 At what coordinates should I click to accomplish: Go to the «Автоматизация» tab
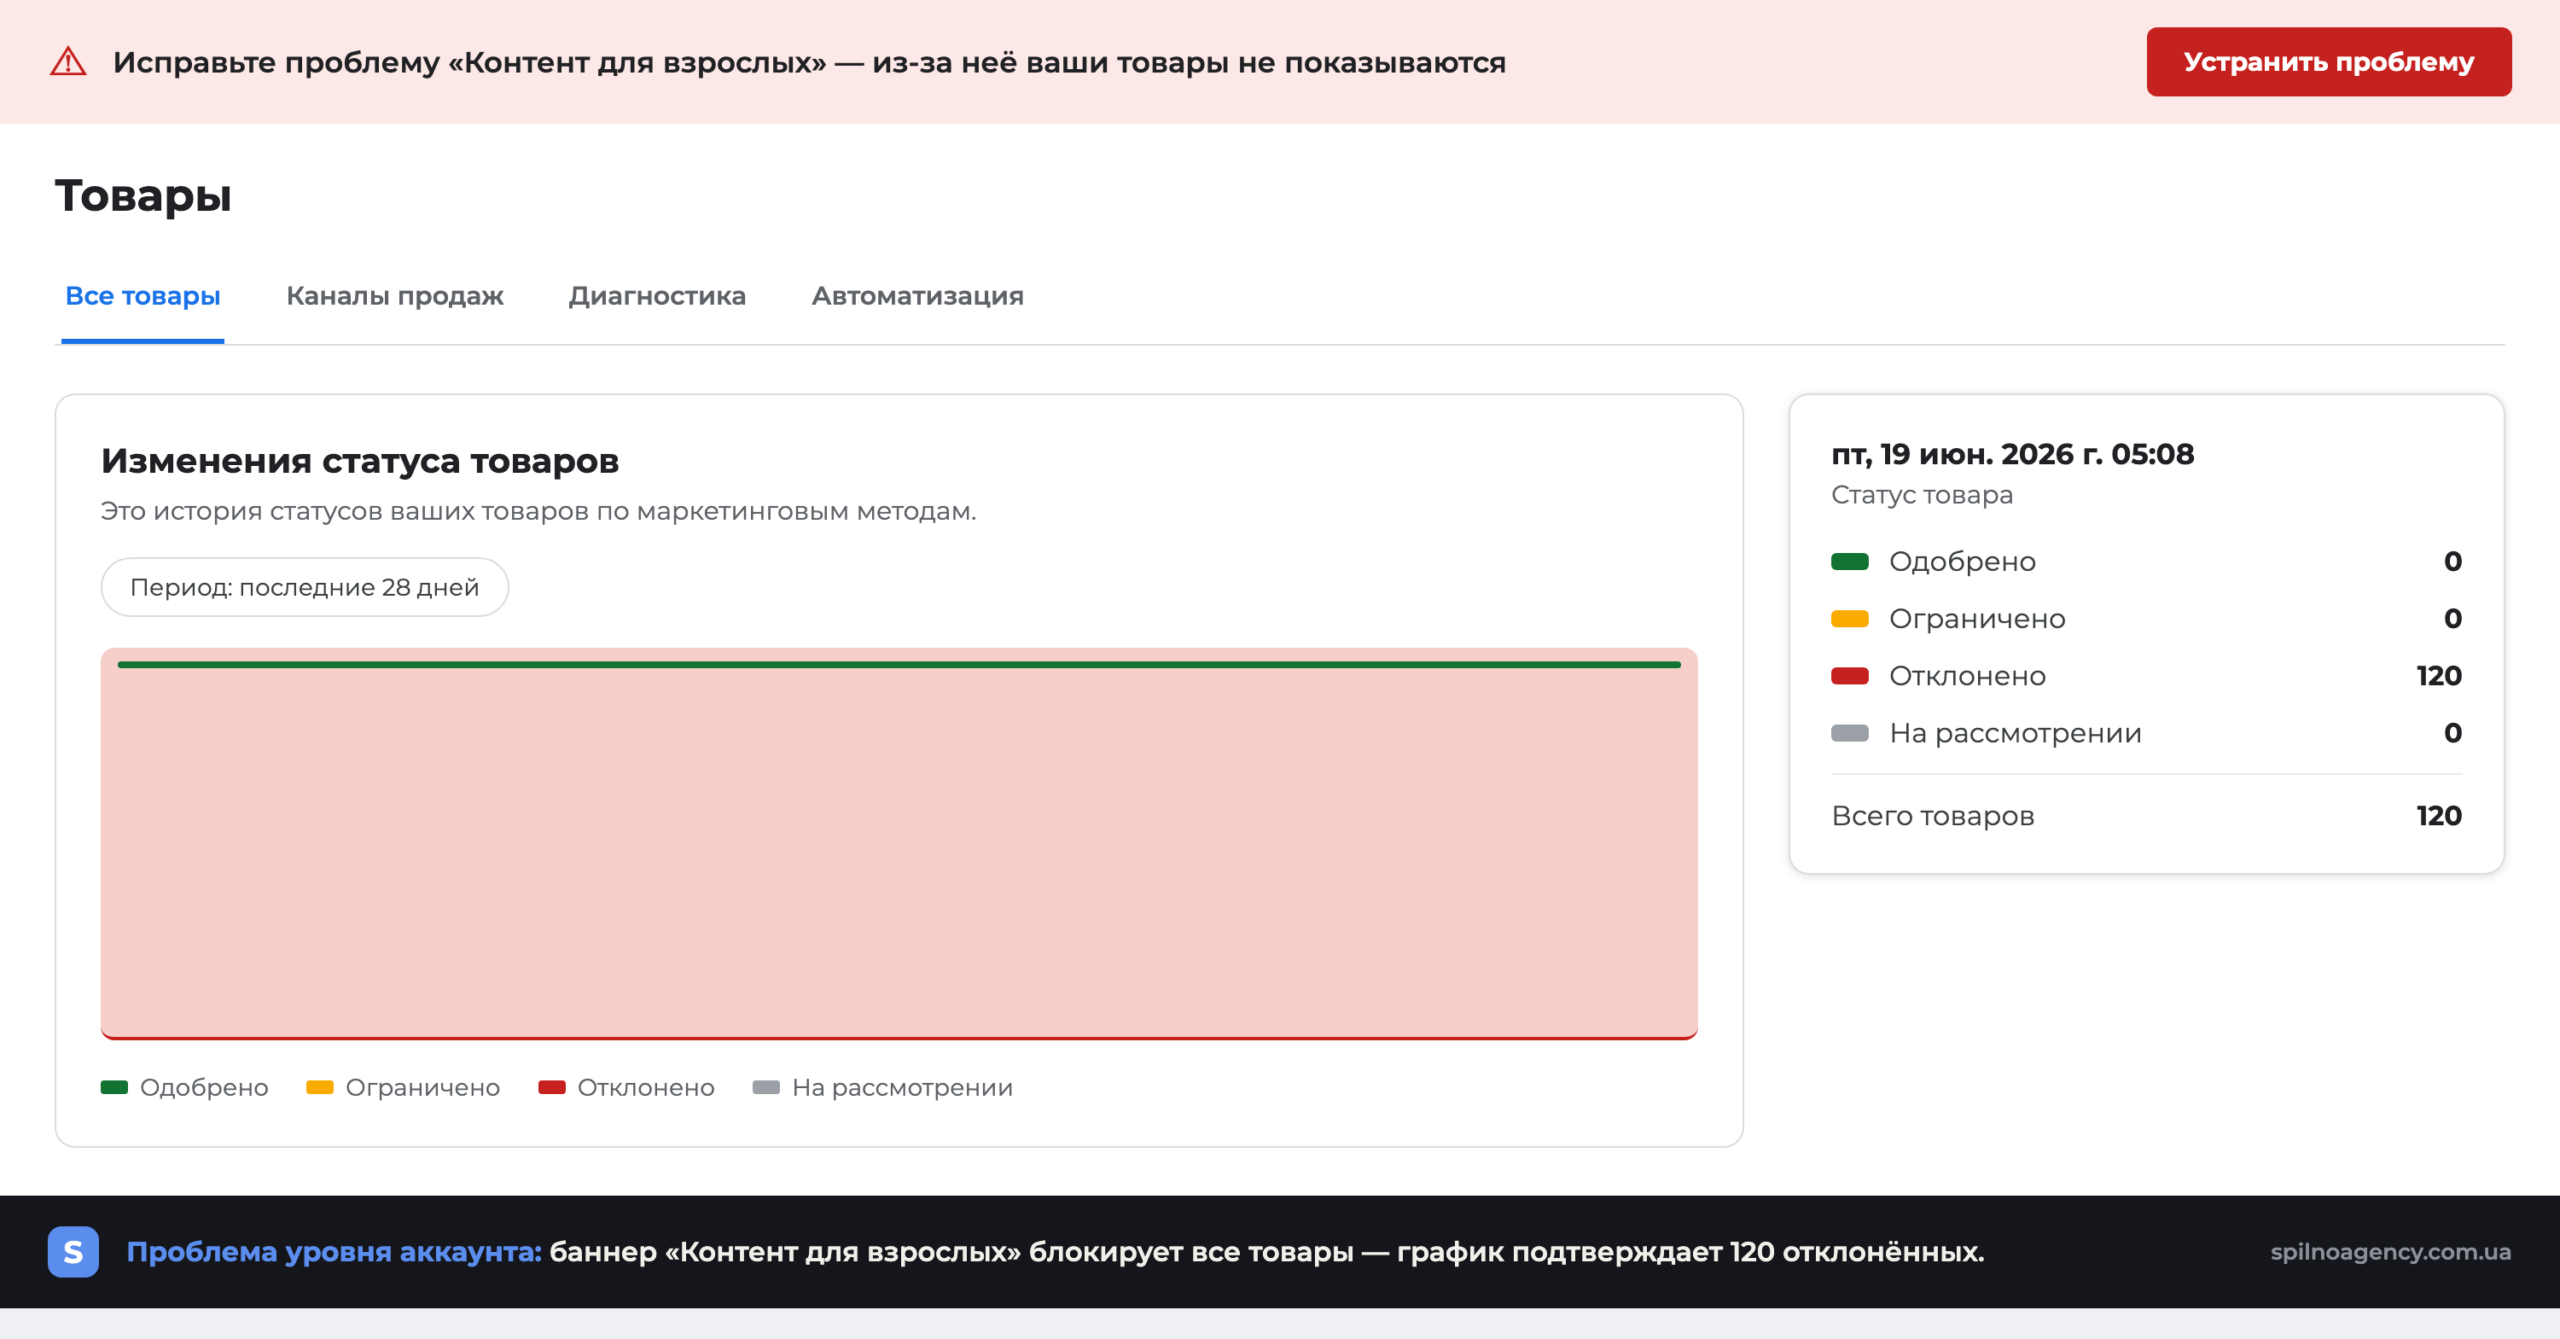[917, 296]
